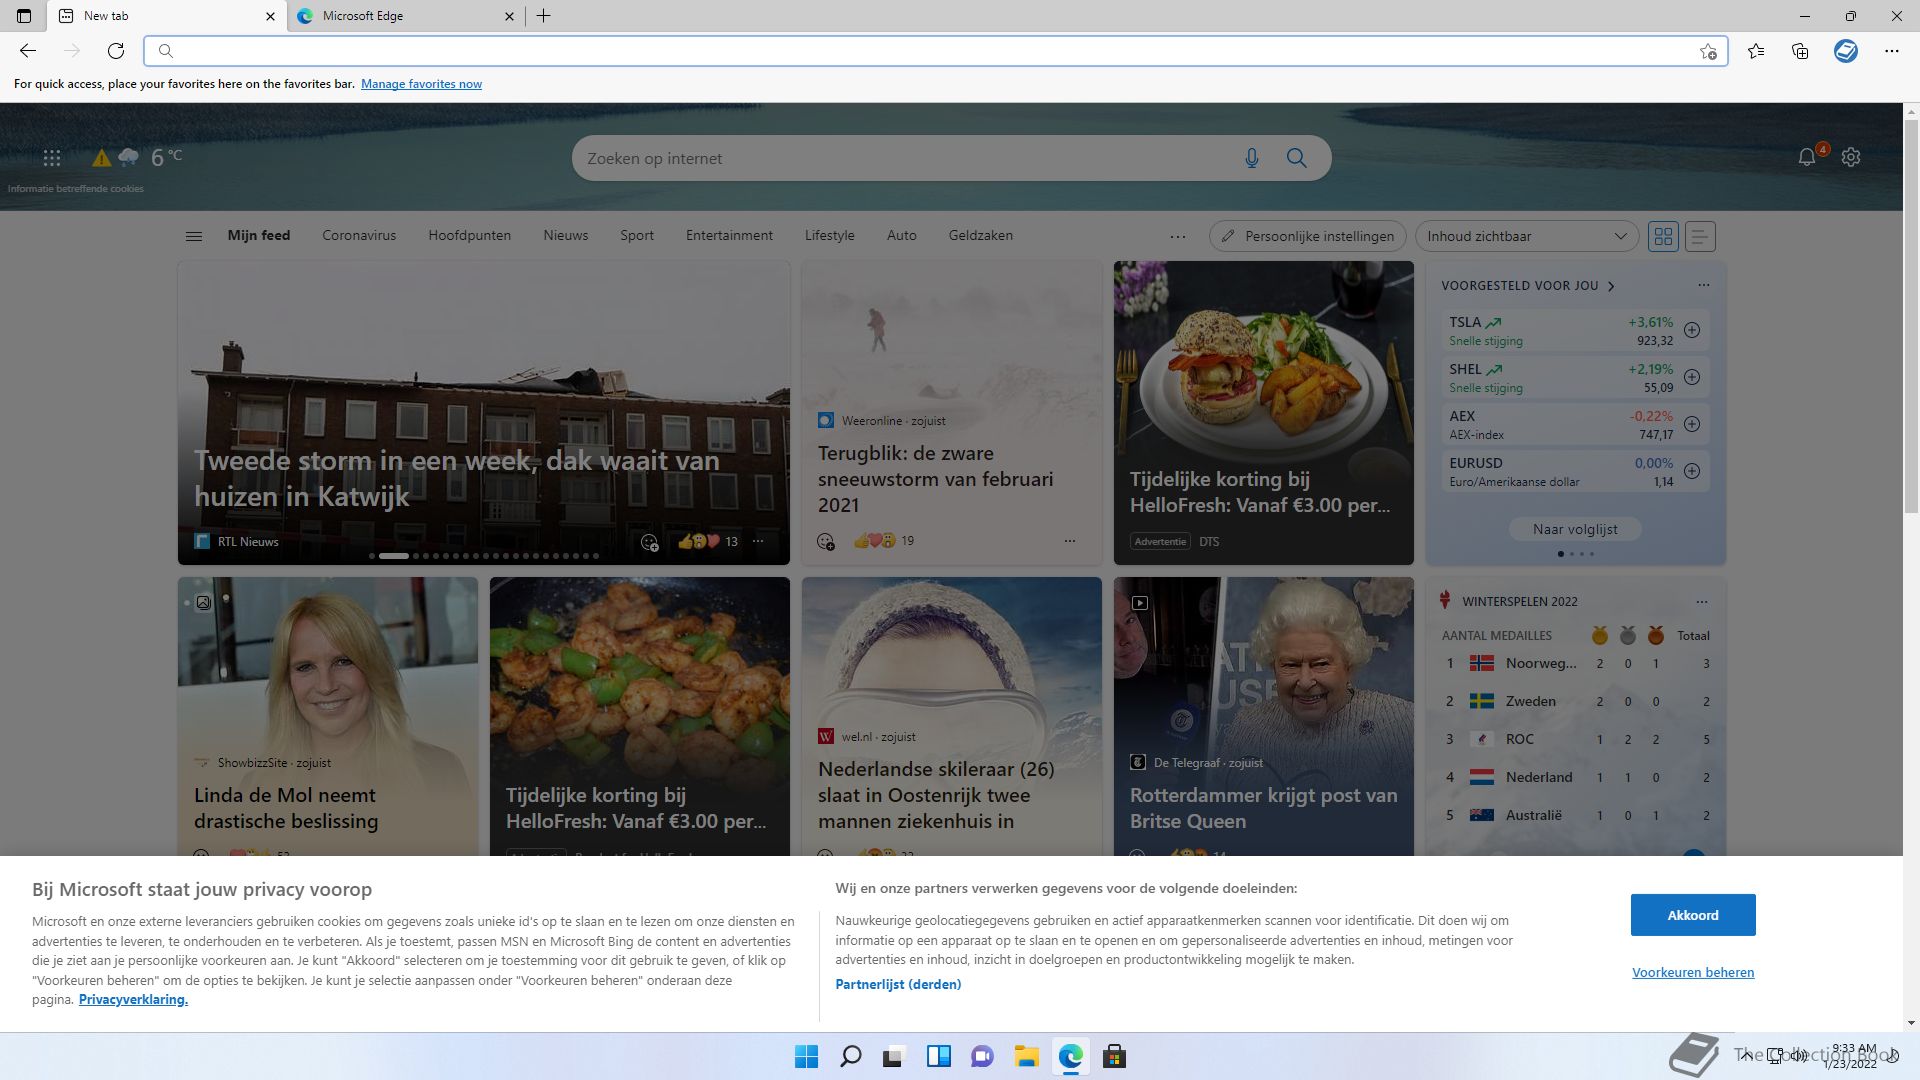Open more options on the sneeuwstorm article
Image resolution: width=1920 pixels, height=1080 pixels.
tap(1070, 541)
